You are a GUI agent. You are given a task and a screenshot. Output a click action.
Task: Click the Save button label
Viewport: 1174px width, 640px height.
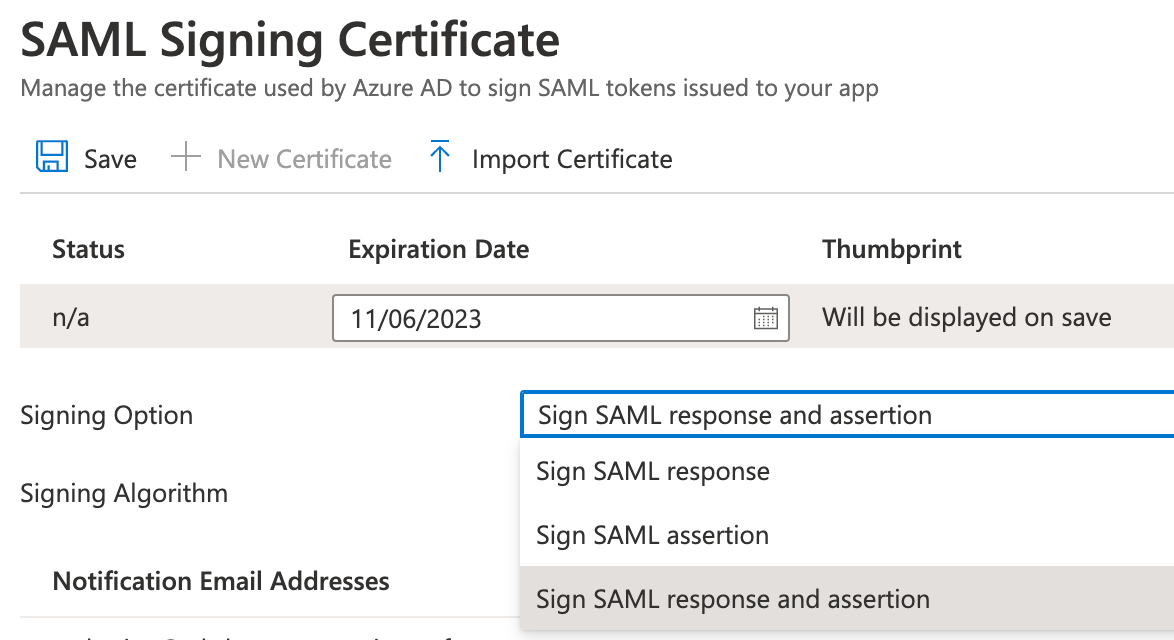pos(110,159)
